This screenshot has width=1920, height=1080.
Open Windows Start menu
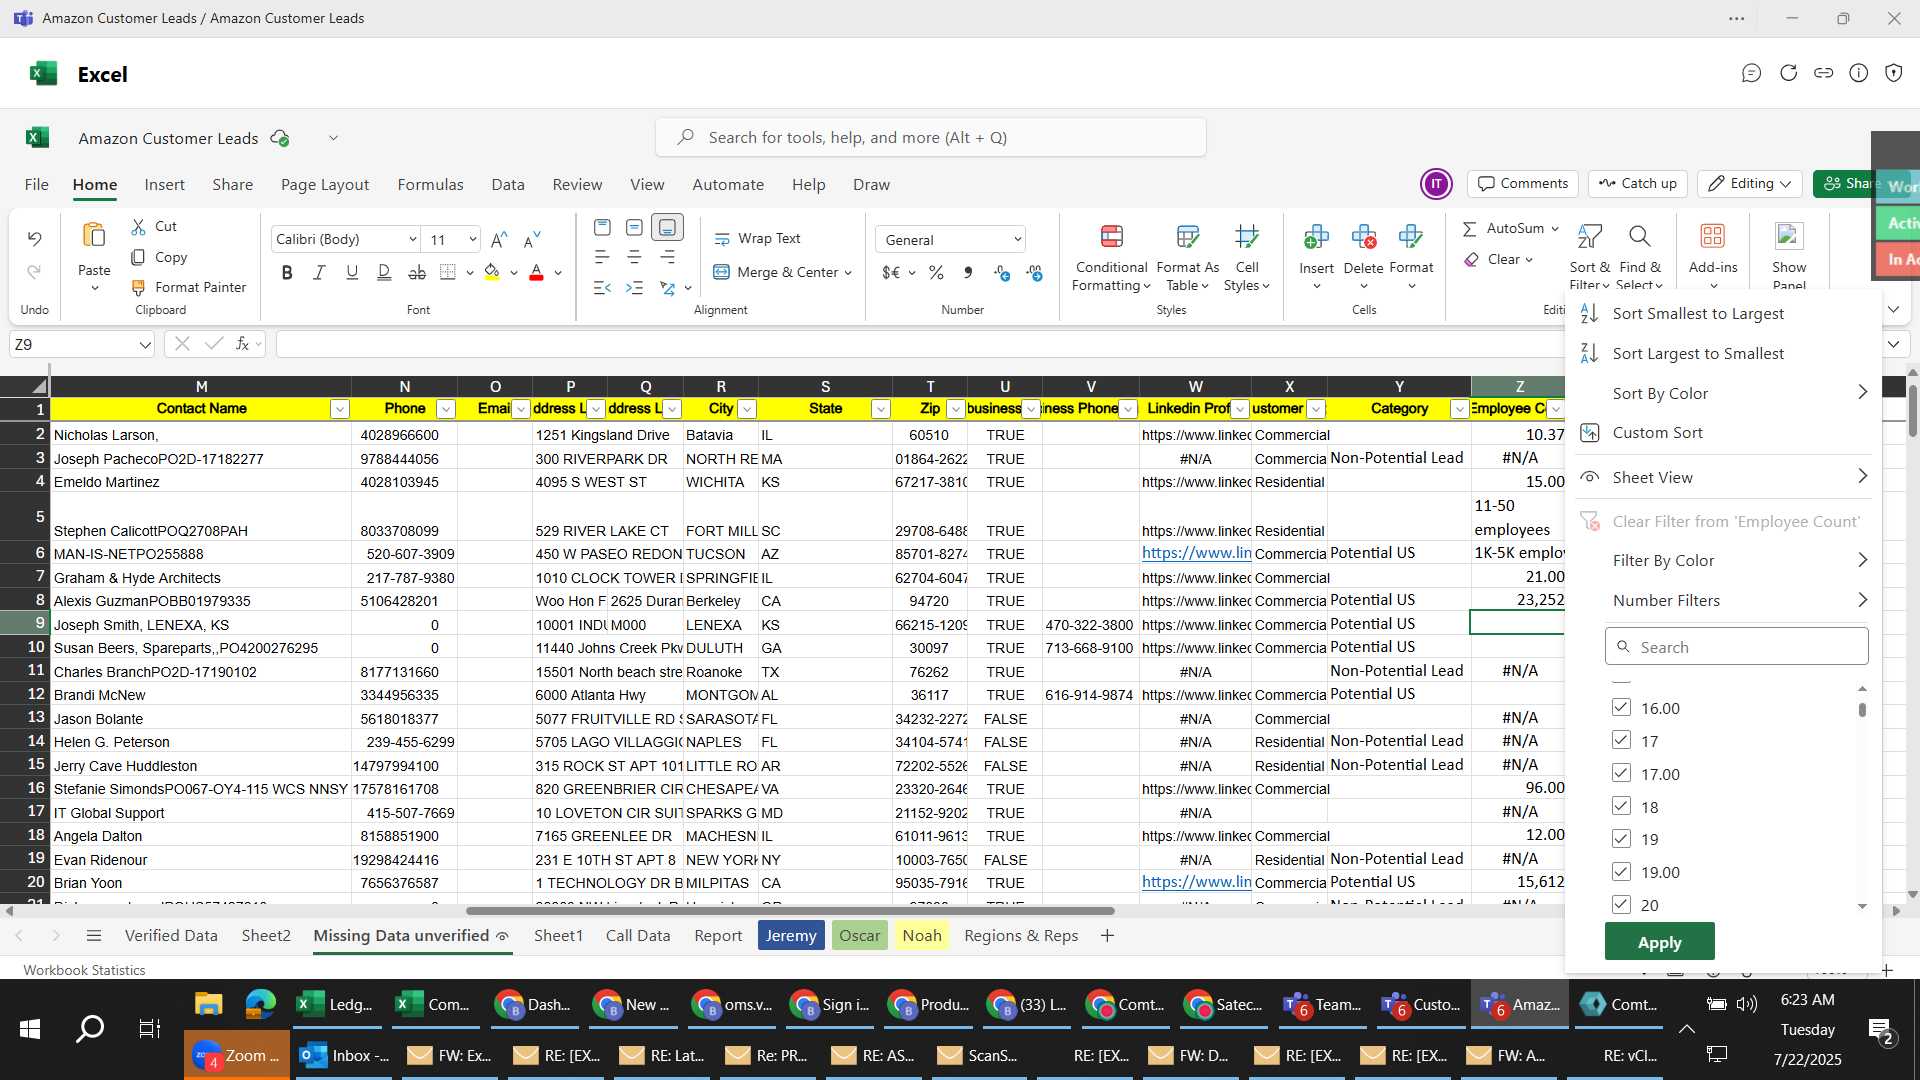(x=30, y=1029)
